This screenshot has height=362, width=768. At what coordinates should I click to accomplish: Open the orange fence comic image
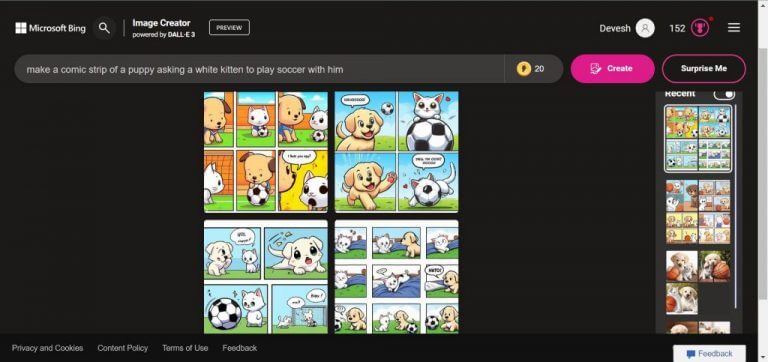(265, 151)
